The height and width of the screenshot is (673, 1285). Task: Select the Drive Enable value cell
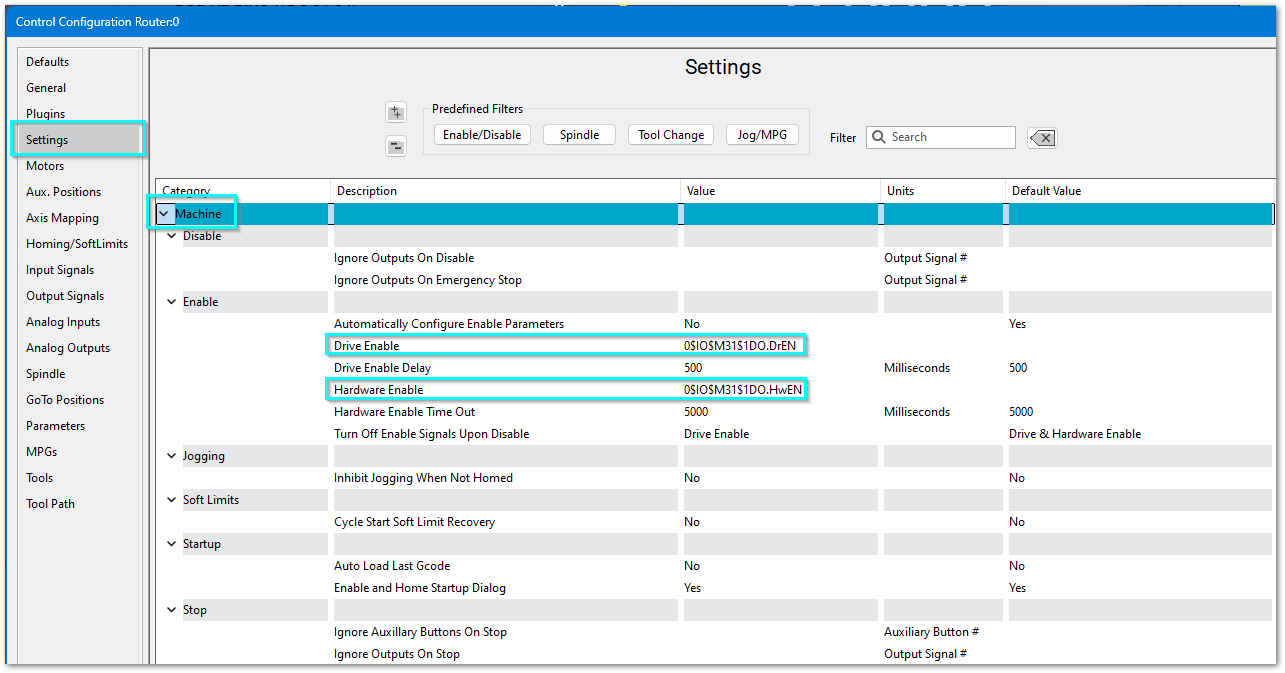[x=742, y=346]
